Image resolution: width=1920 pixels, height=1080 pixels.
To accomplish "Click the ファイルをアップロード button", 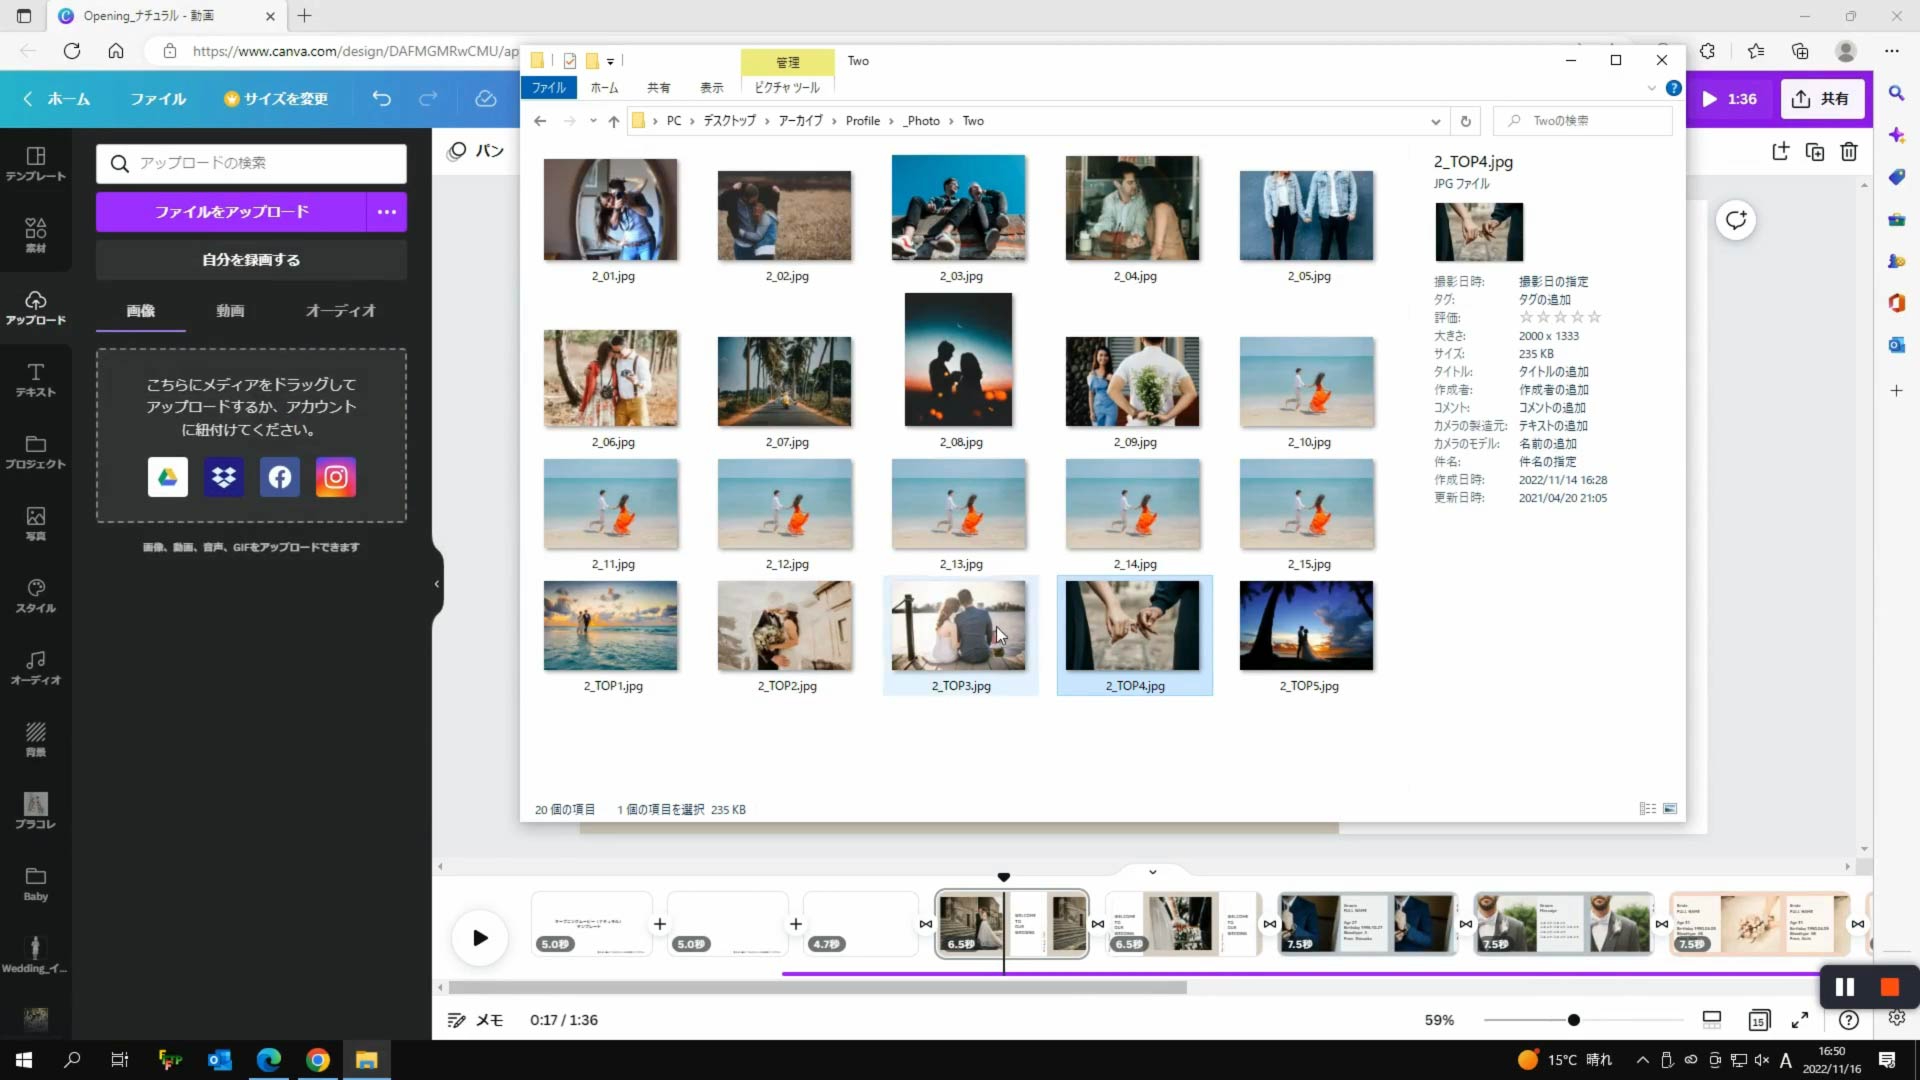I will point(231,212).
